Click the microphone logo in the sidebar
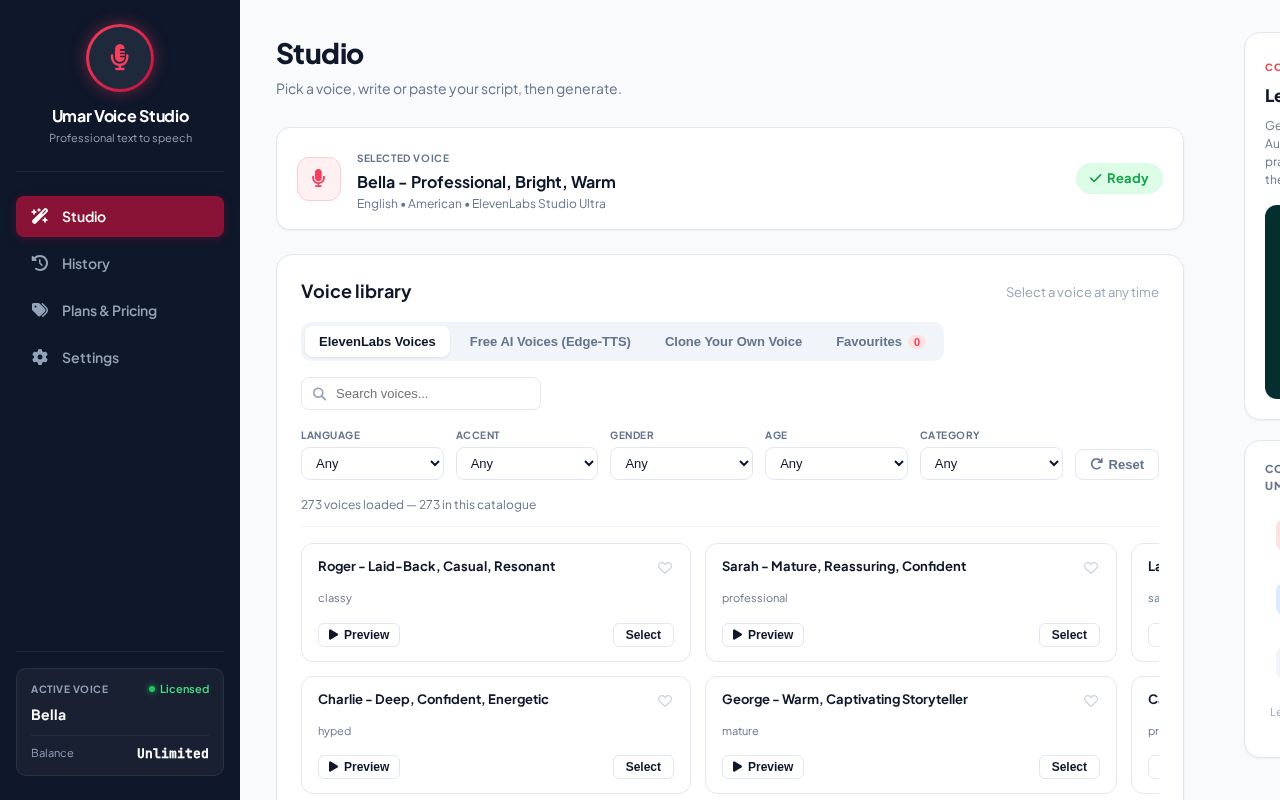The width and height of the screenshot is (1280, 800). tap(120, 58)
